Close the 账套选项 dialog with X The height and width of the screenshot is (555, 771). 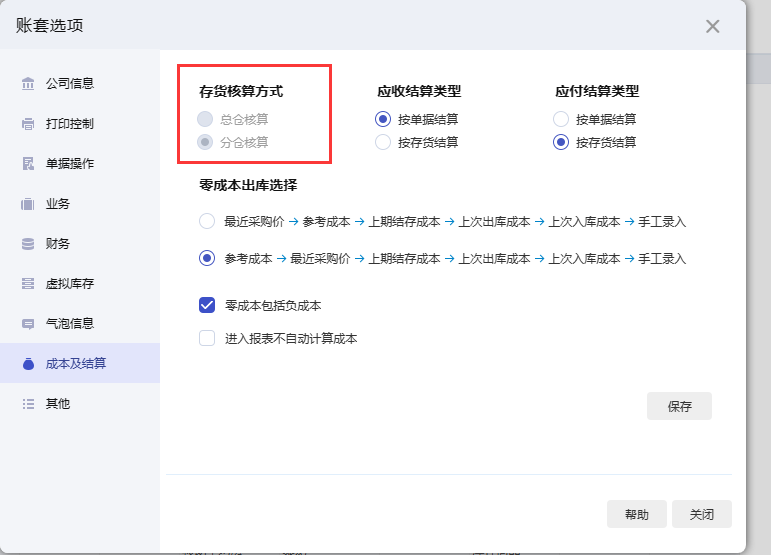712,27
